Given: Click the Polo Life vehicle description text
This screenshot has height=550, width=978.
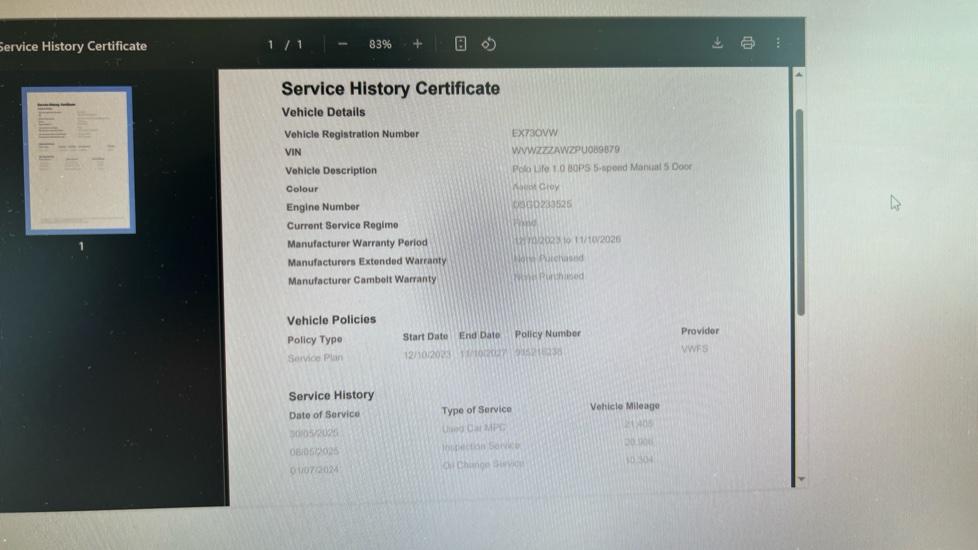Looking at the screenshot, I should [x=602, y=167].
